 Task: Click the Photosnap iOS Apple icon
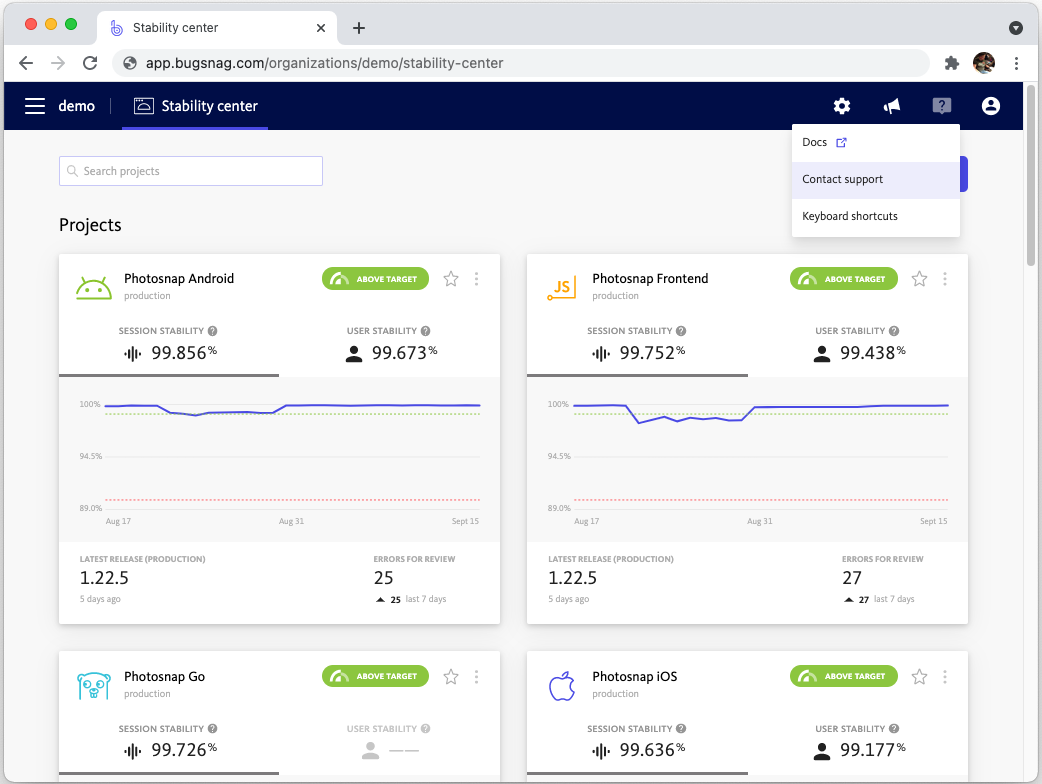tap(562, 686)
